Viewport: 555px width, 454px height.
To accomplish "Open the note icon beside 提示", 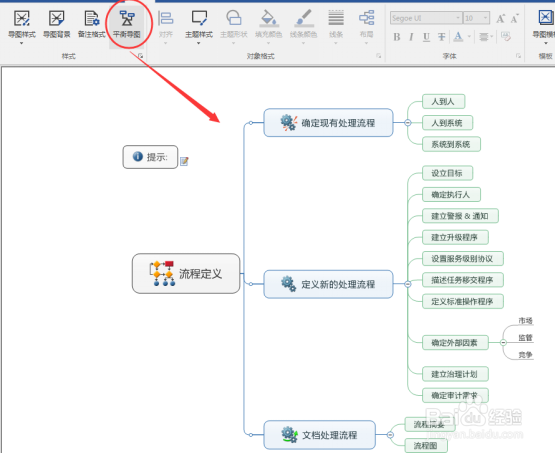I will (x=184, y=161).
